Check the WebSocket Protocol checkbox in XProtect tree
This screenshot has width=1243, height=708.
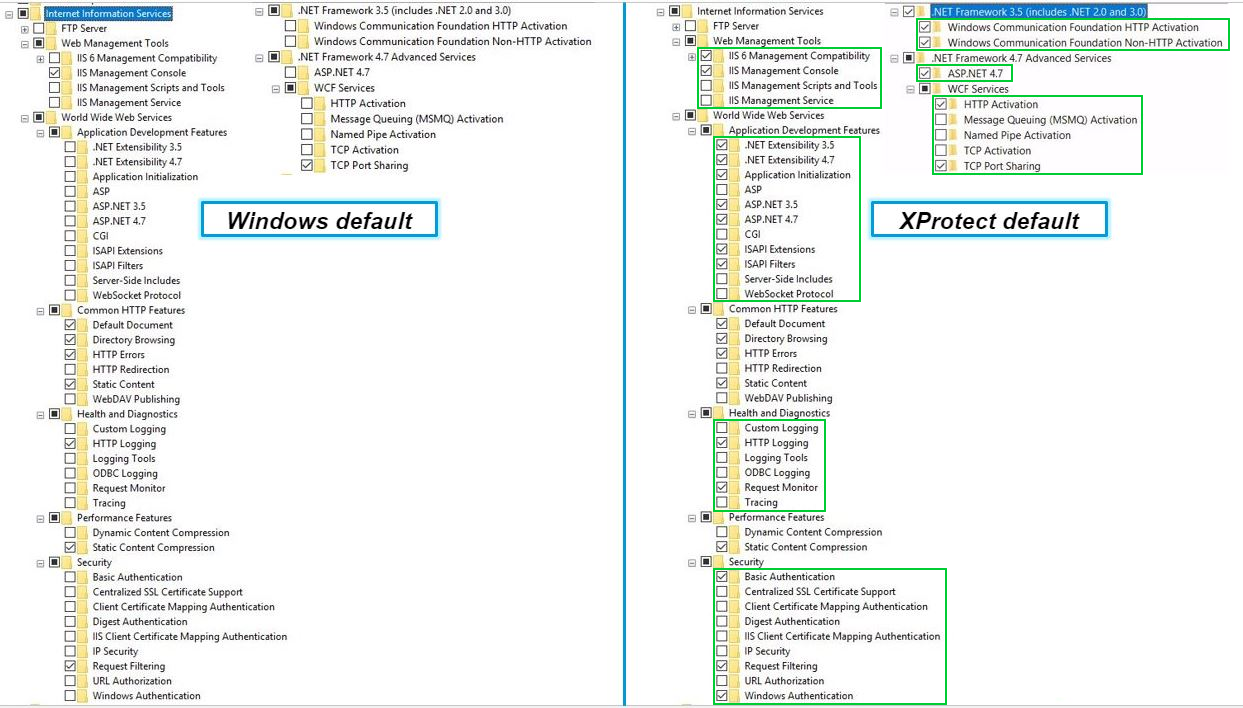point(722,294)
